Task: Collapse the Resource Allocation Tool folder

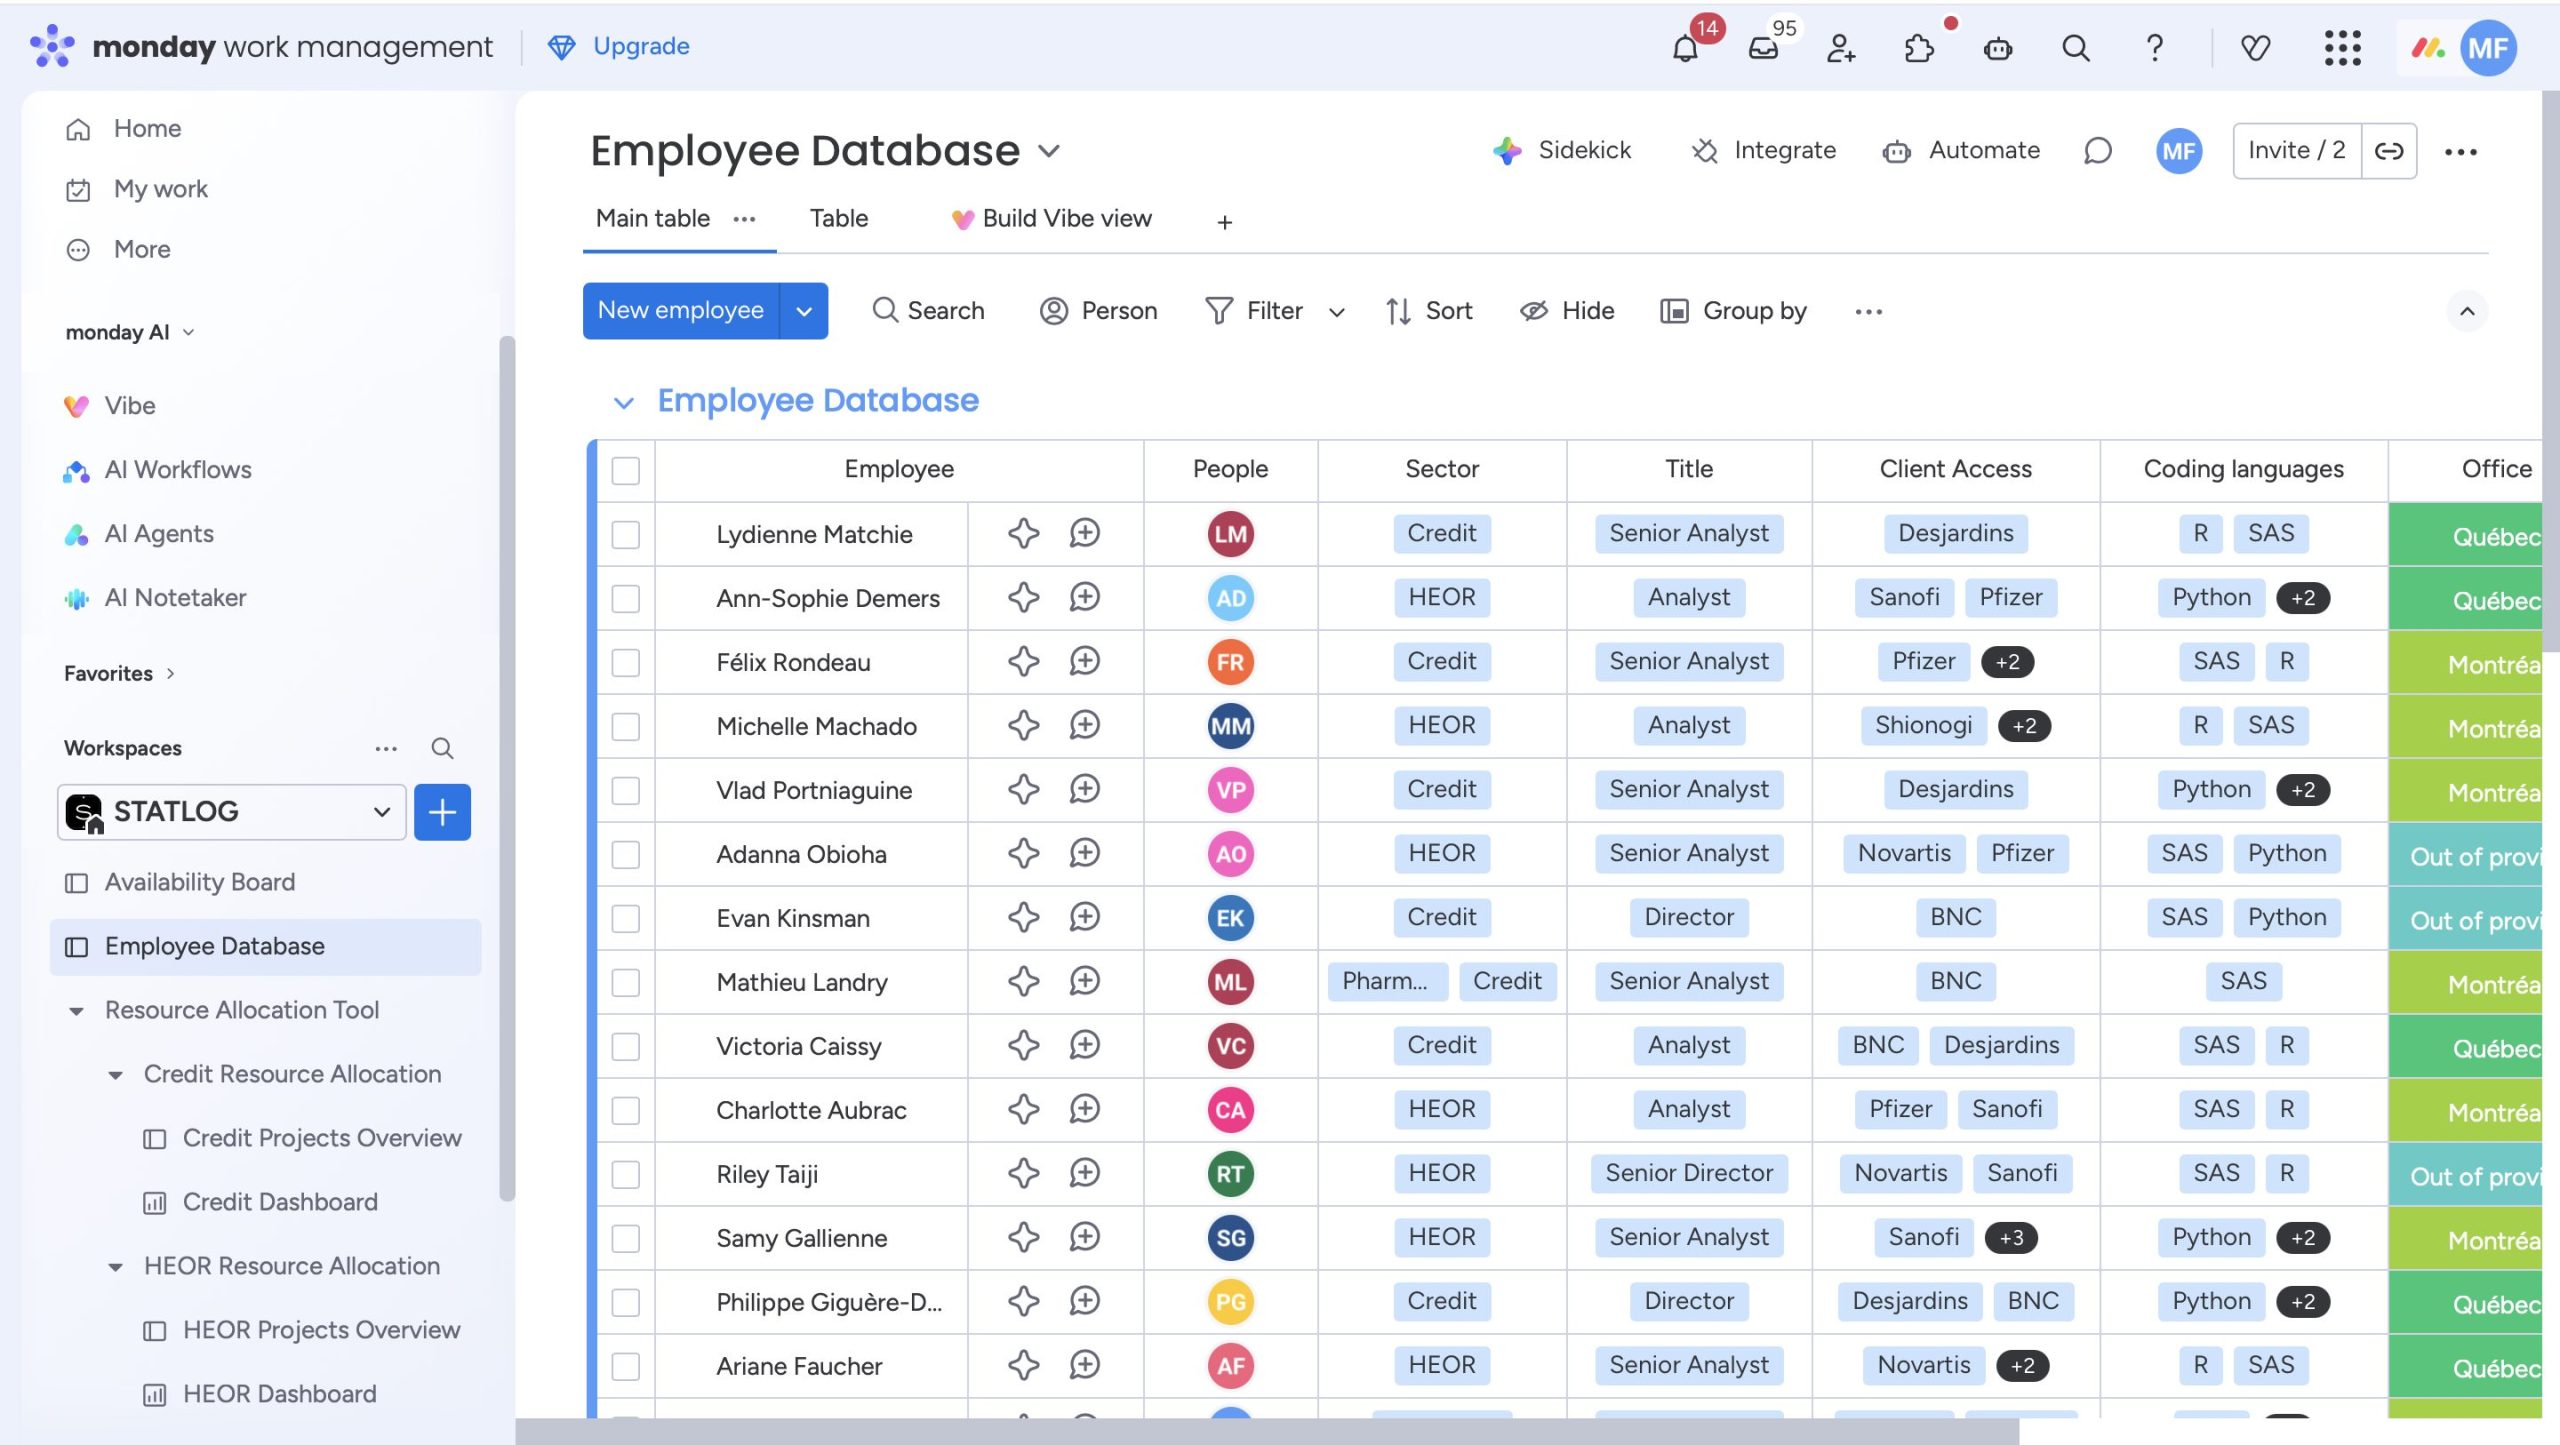Action: (x=76, y=1011)
